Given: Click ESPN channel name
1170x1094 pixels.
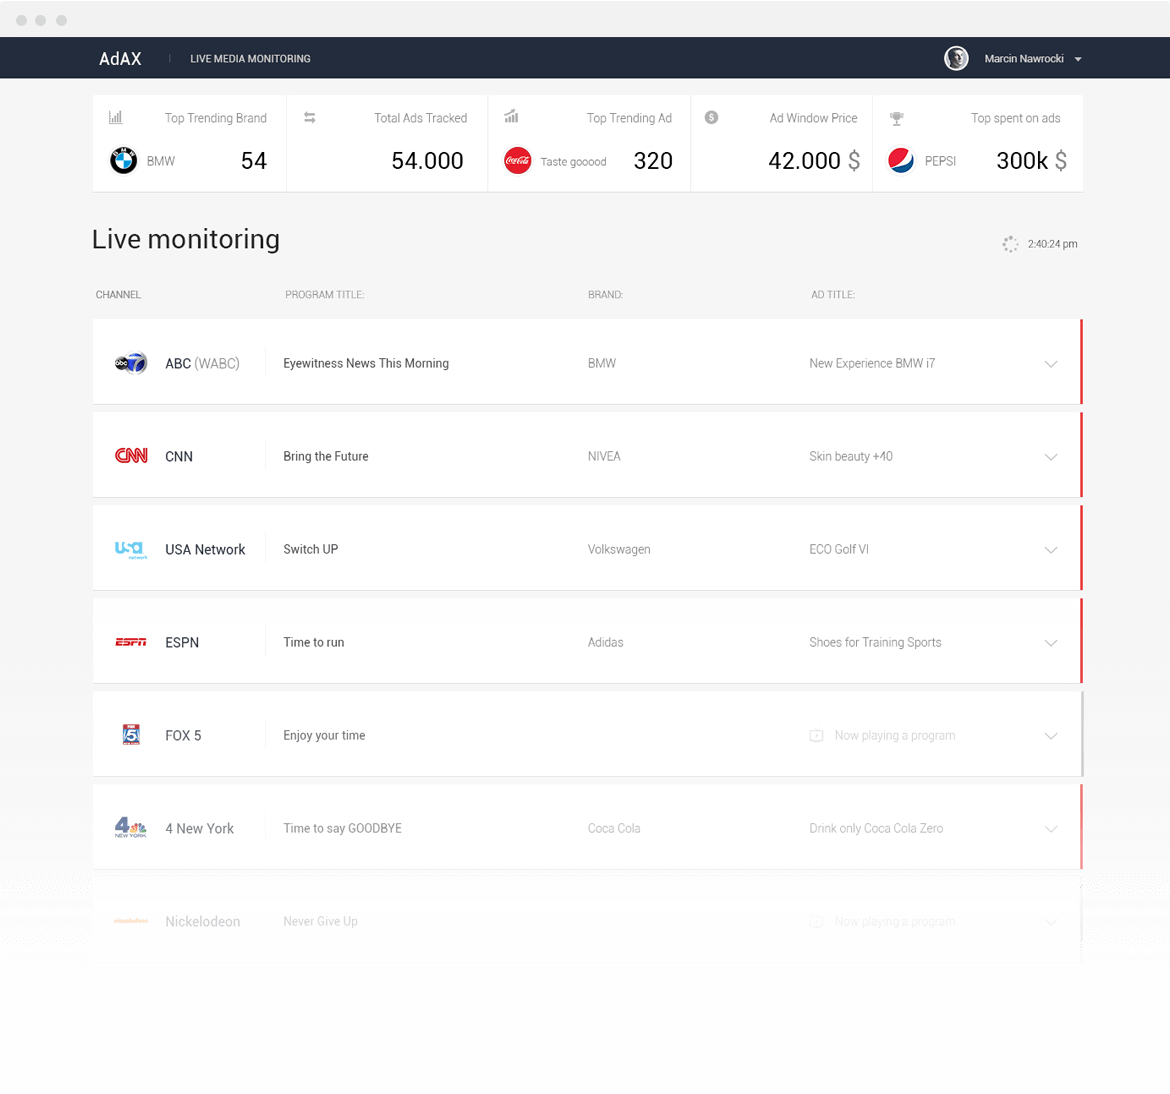Looking at the screenshot, I should (182, 643).
